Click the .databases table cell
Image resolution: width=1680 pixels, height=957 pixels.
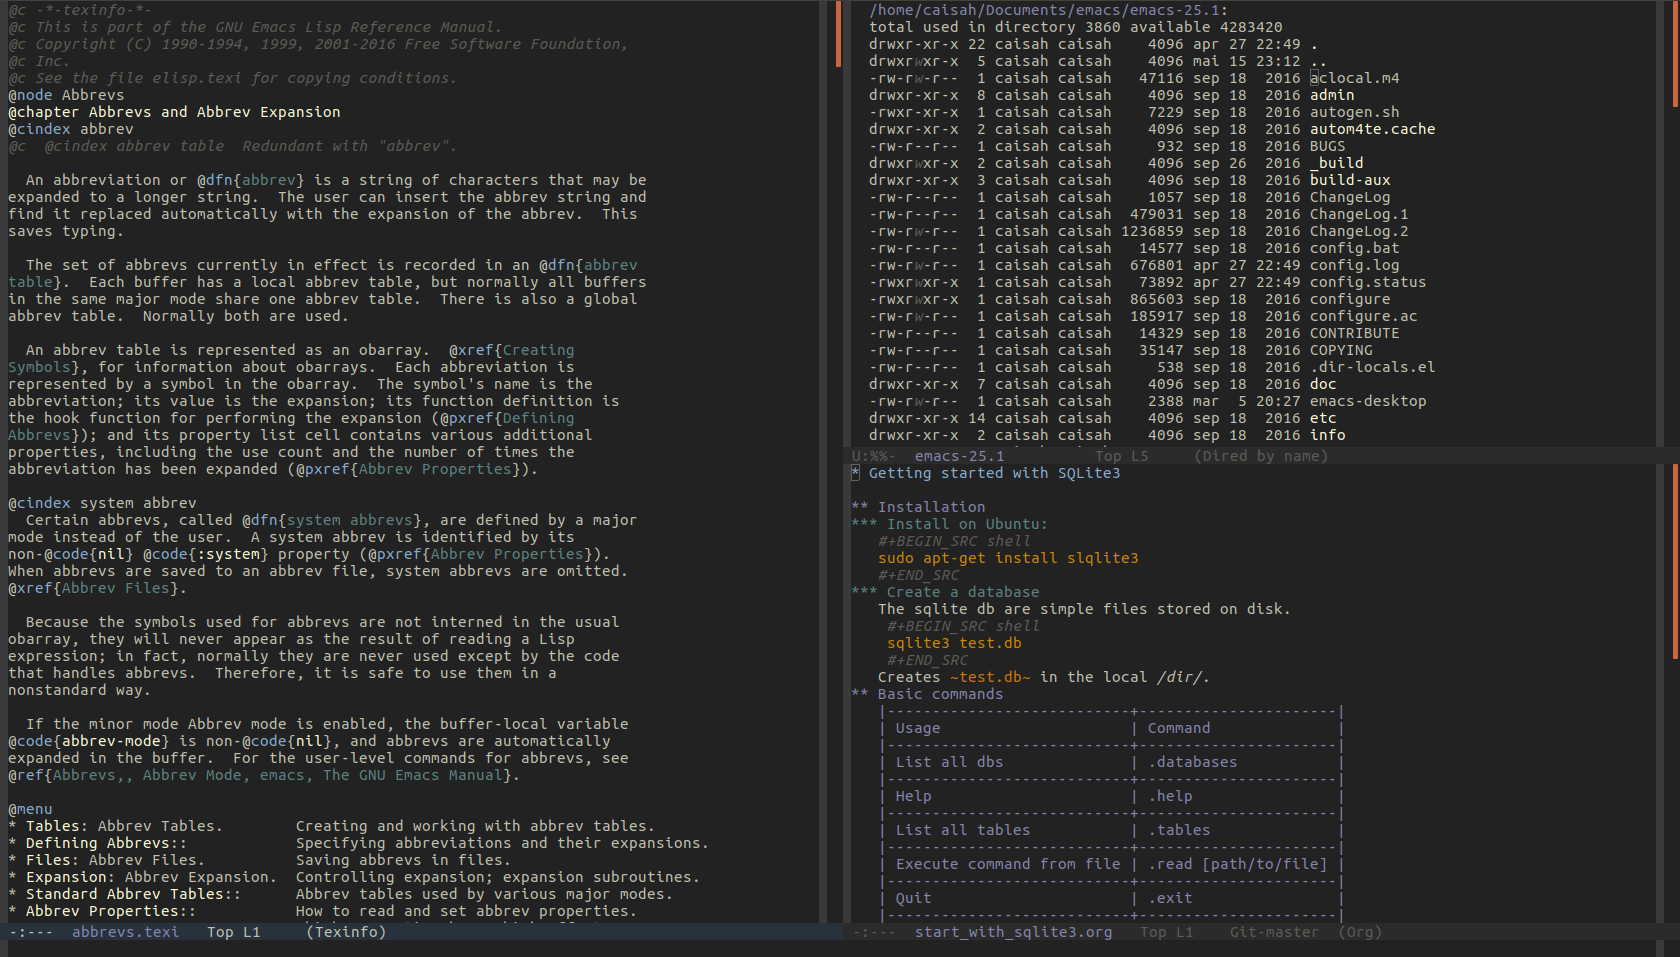click(1192, 762)
